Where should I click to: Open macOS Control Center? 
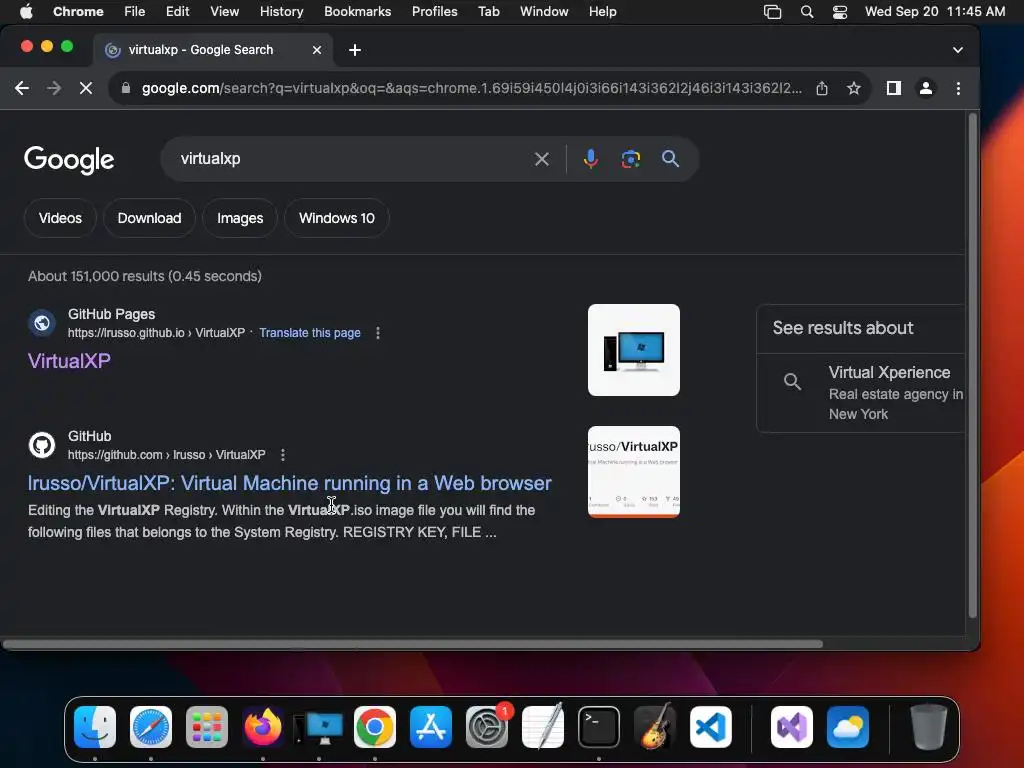point(840,12)
